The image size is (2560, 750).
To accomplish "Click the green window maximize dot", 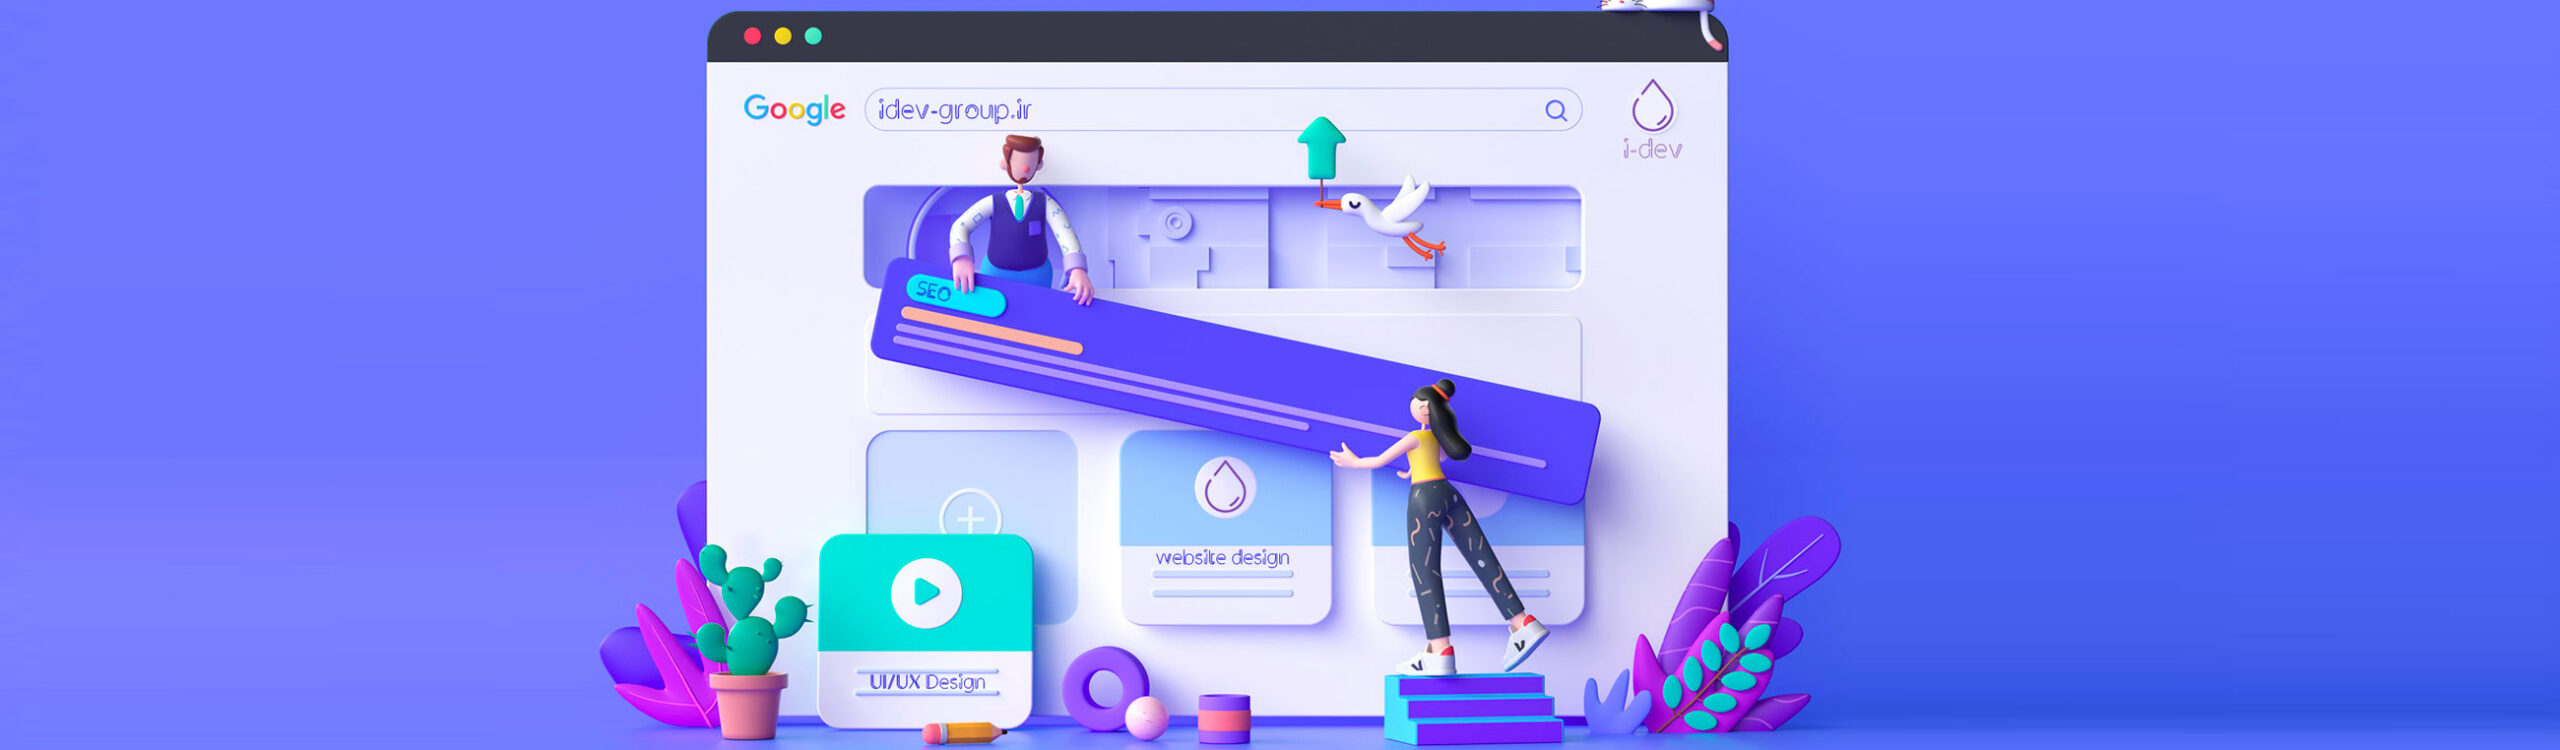I will pyautogui.click(x=813, y=36).
